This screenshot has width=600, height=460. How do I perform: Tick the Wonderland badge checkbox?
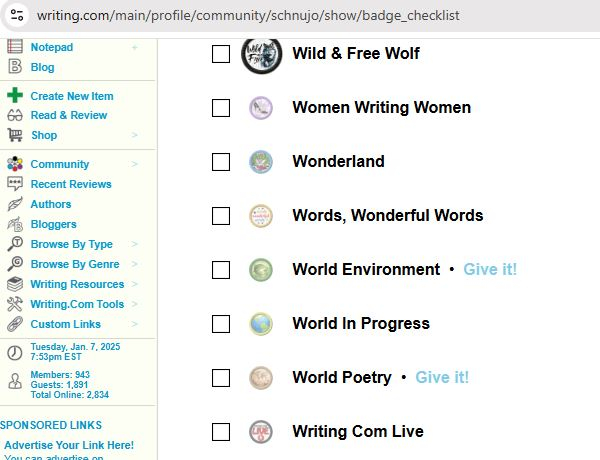tap(221, 162)
